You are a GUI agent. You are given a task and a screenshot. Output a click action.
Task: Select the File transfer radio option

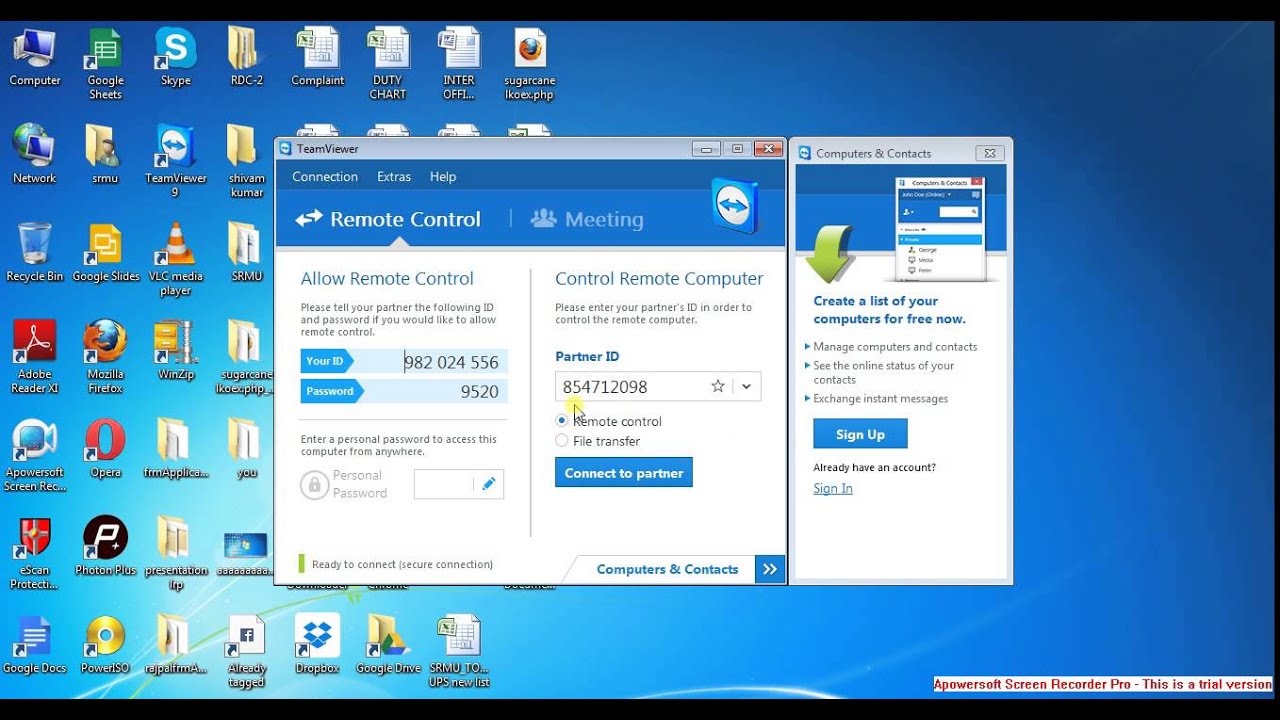pos(562,441)
